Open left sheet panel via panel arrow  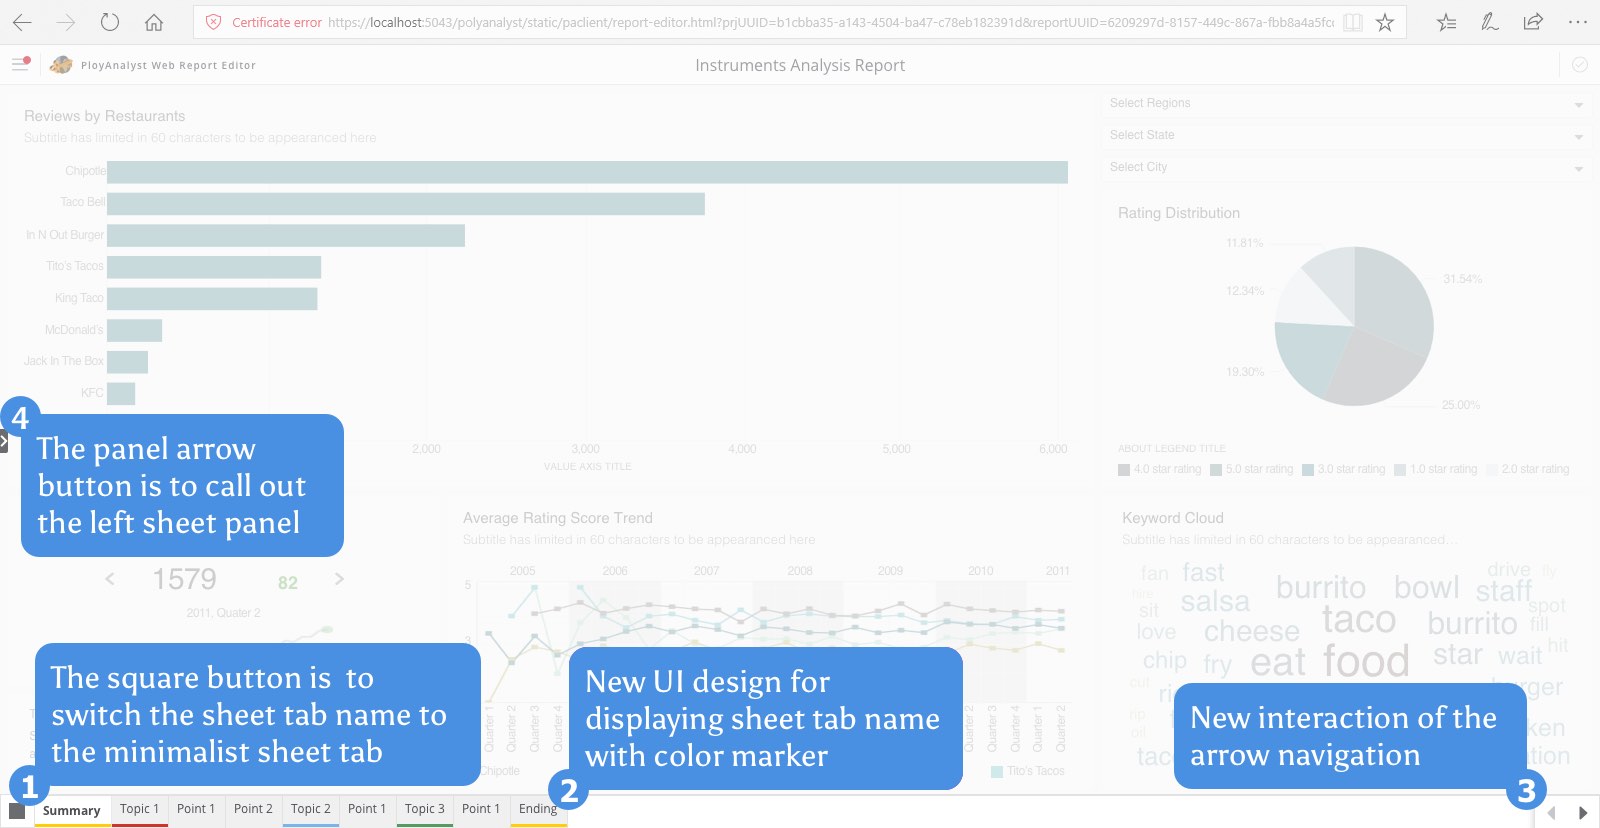[4, 441]
